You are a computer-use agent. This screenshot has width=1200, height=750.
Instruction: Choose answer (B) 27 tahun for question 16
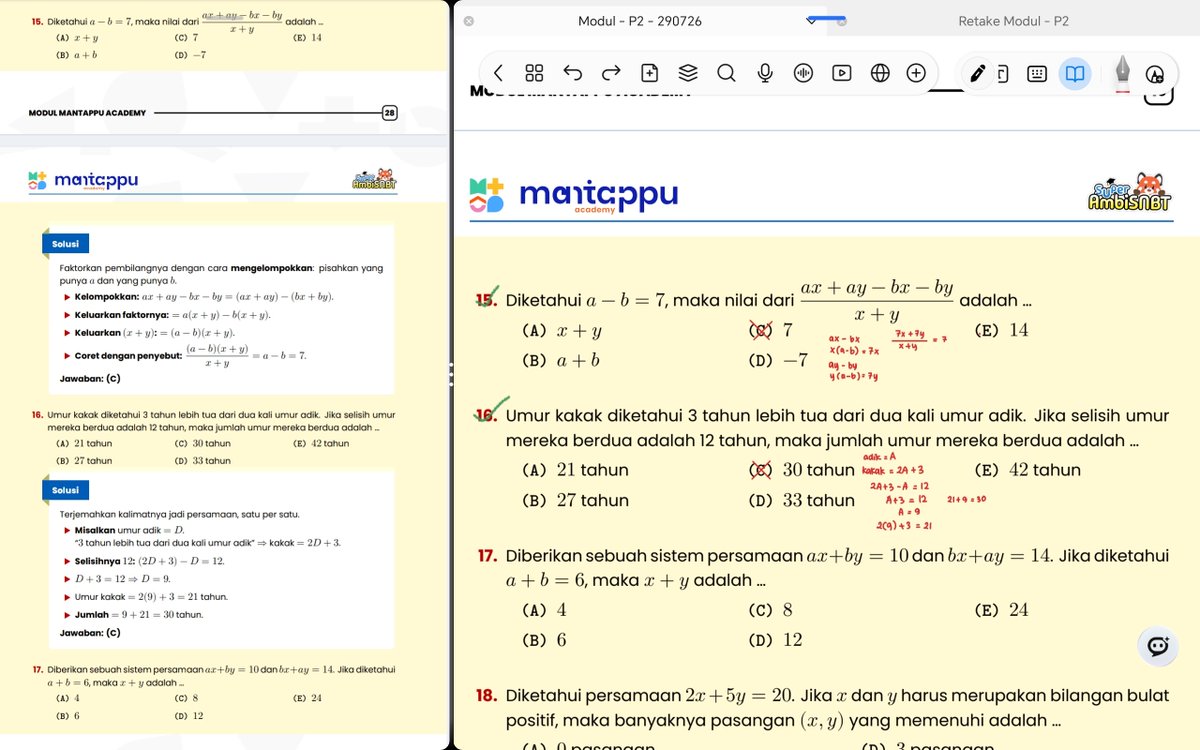575,500
